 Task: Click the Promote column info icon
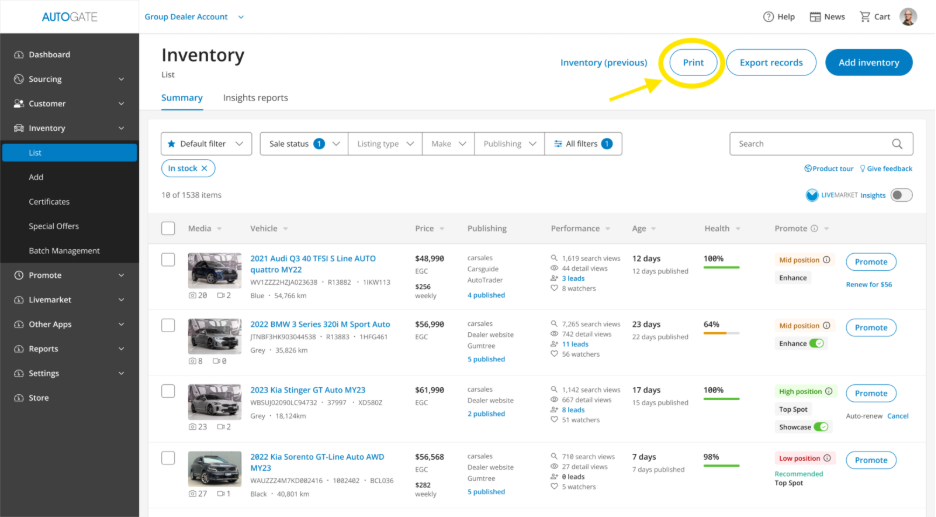[814, 229]
